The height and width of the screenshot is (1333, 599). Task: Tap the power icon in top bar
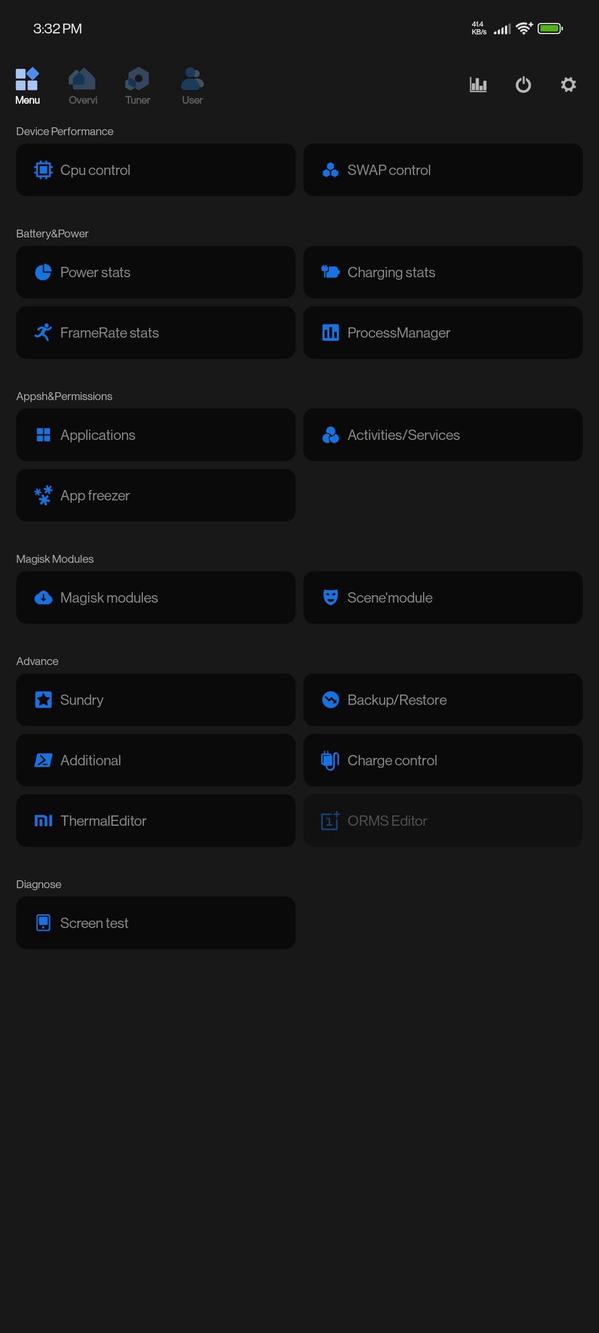tap(523, 85)
